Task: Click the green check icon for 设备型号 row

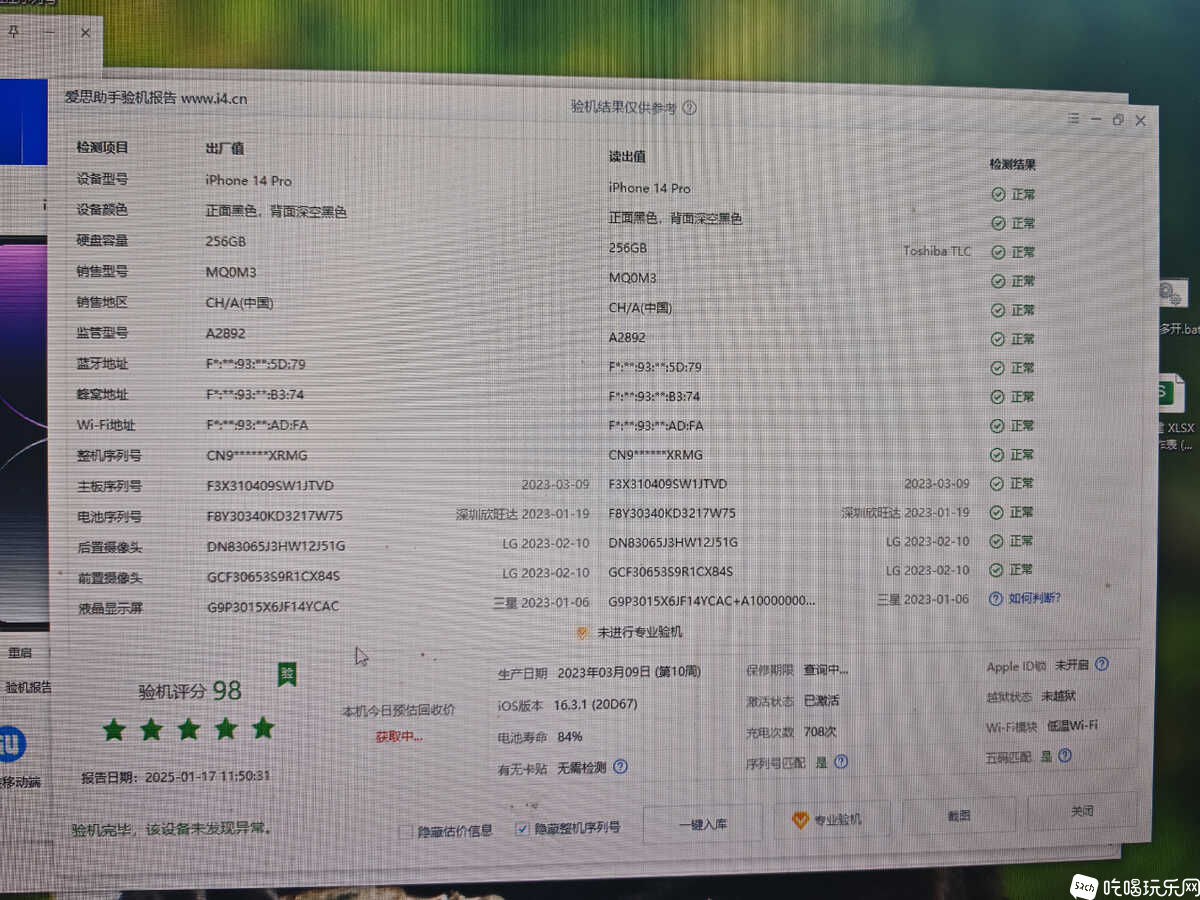Action: click(997, 194)
